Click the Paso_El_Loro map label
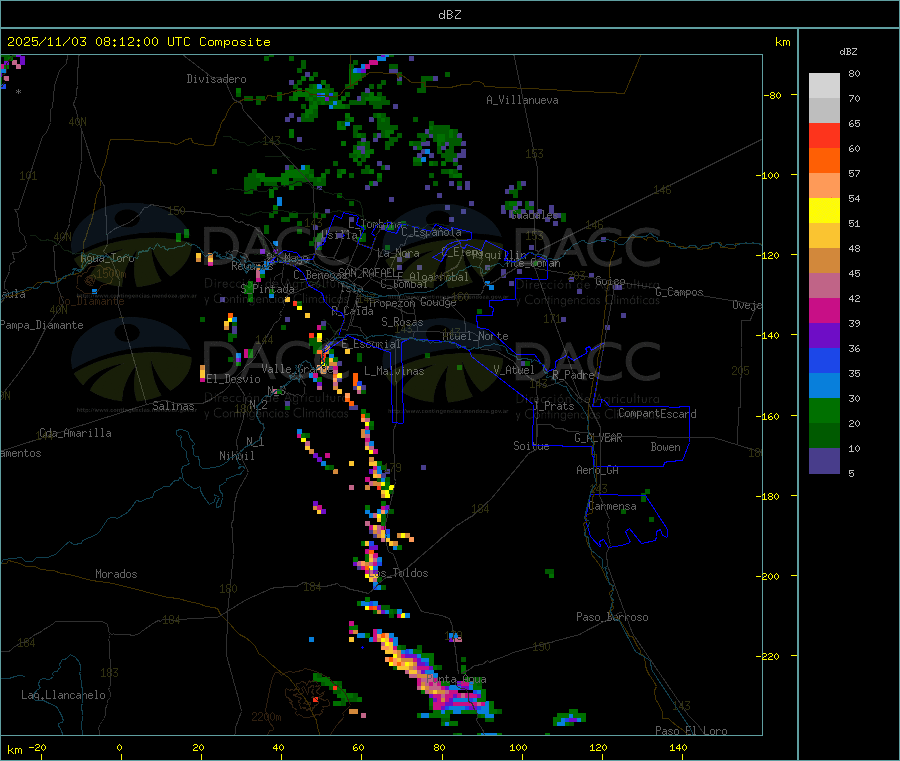 tap(692, 731)
